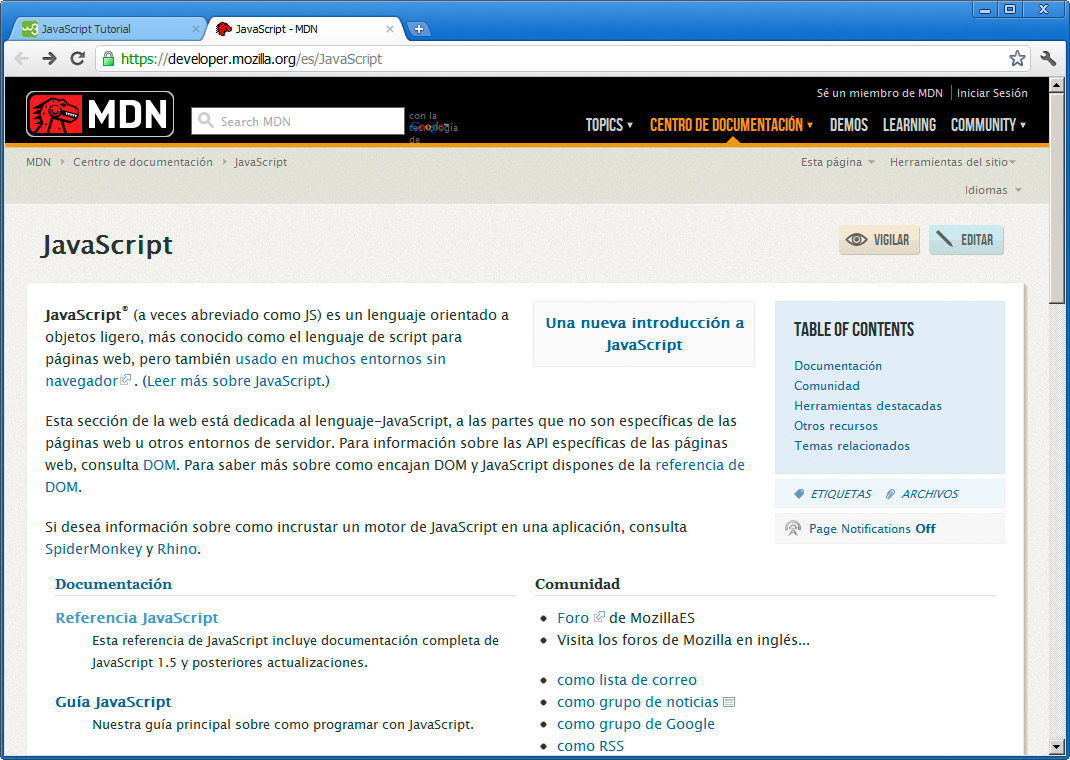
Task: Open the Esta página dropdown
Action: pyautogui.click(x=837, y=162)
